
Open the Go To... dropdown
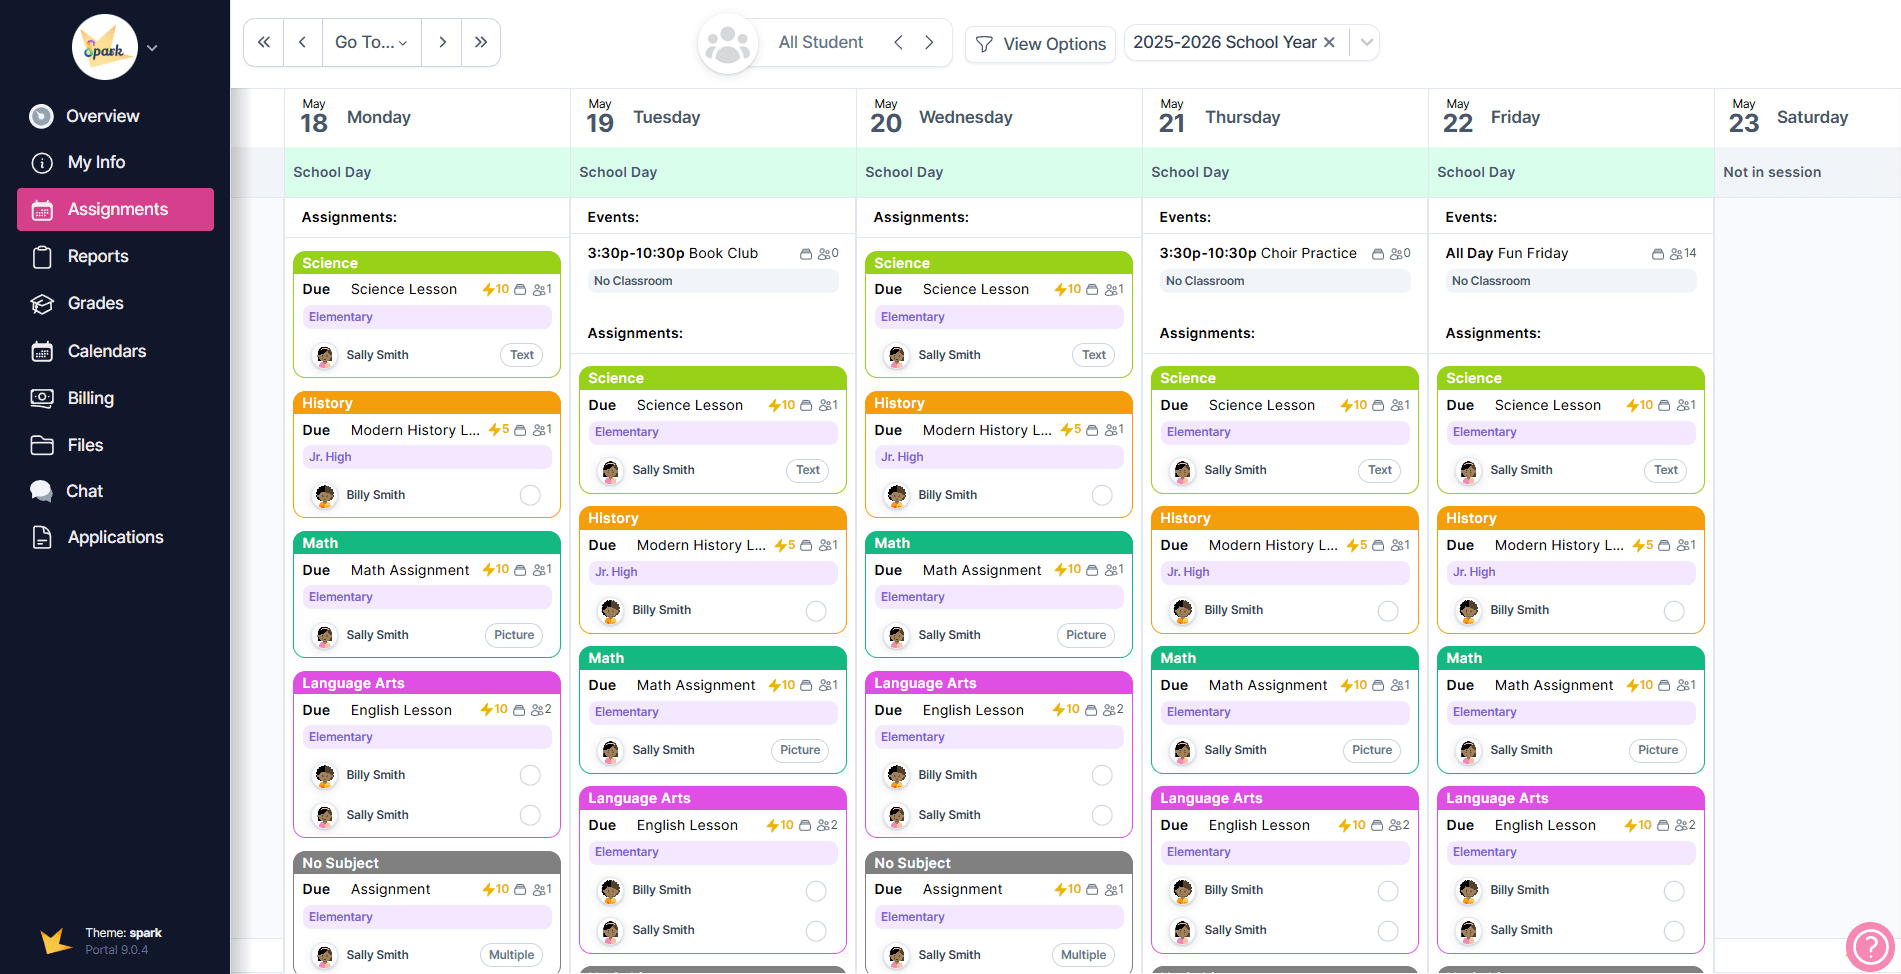[371, 42]
